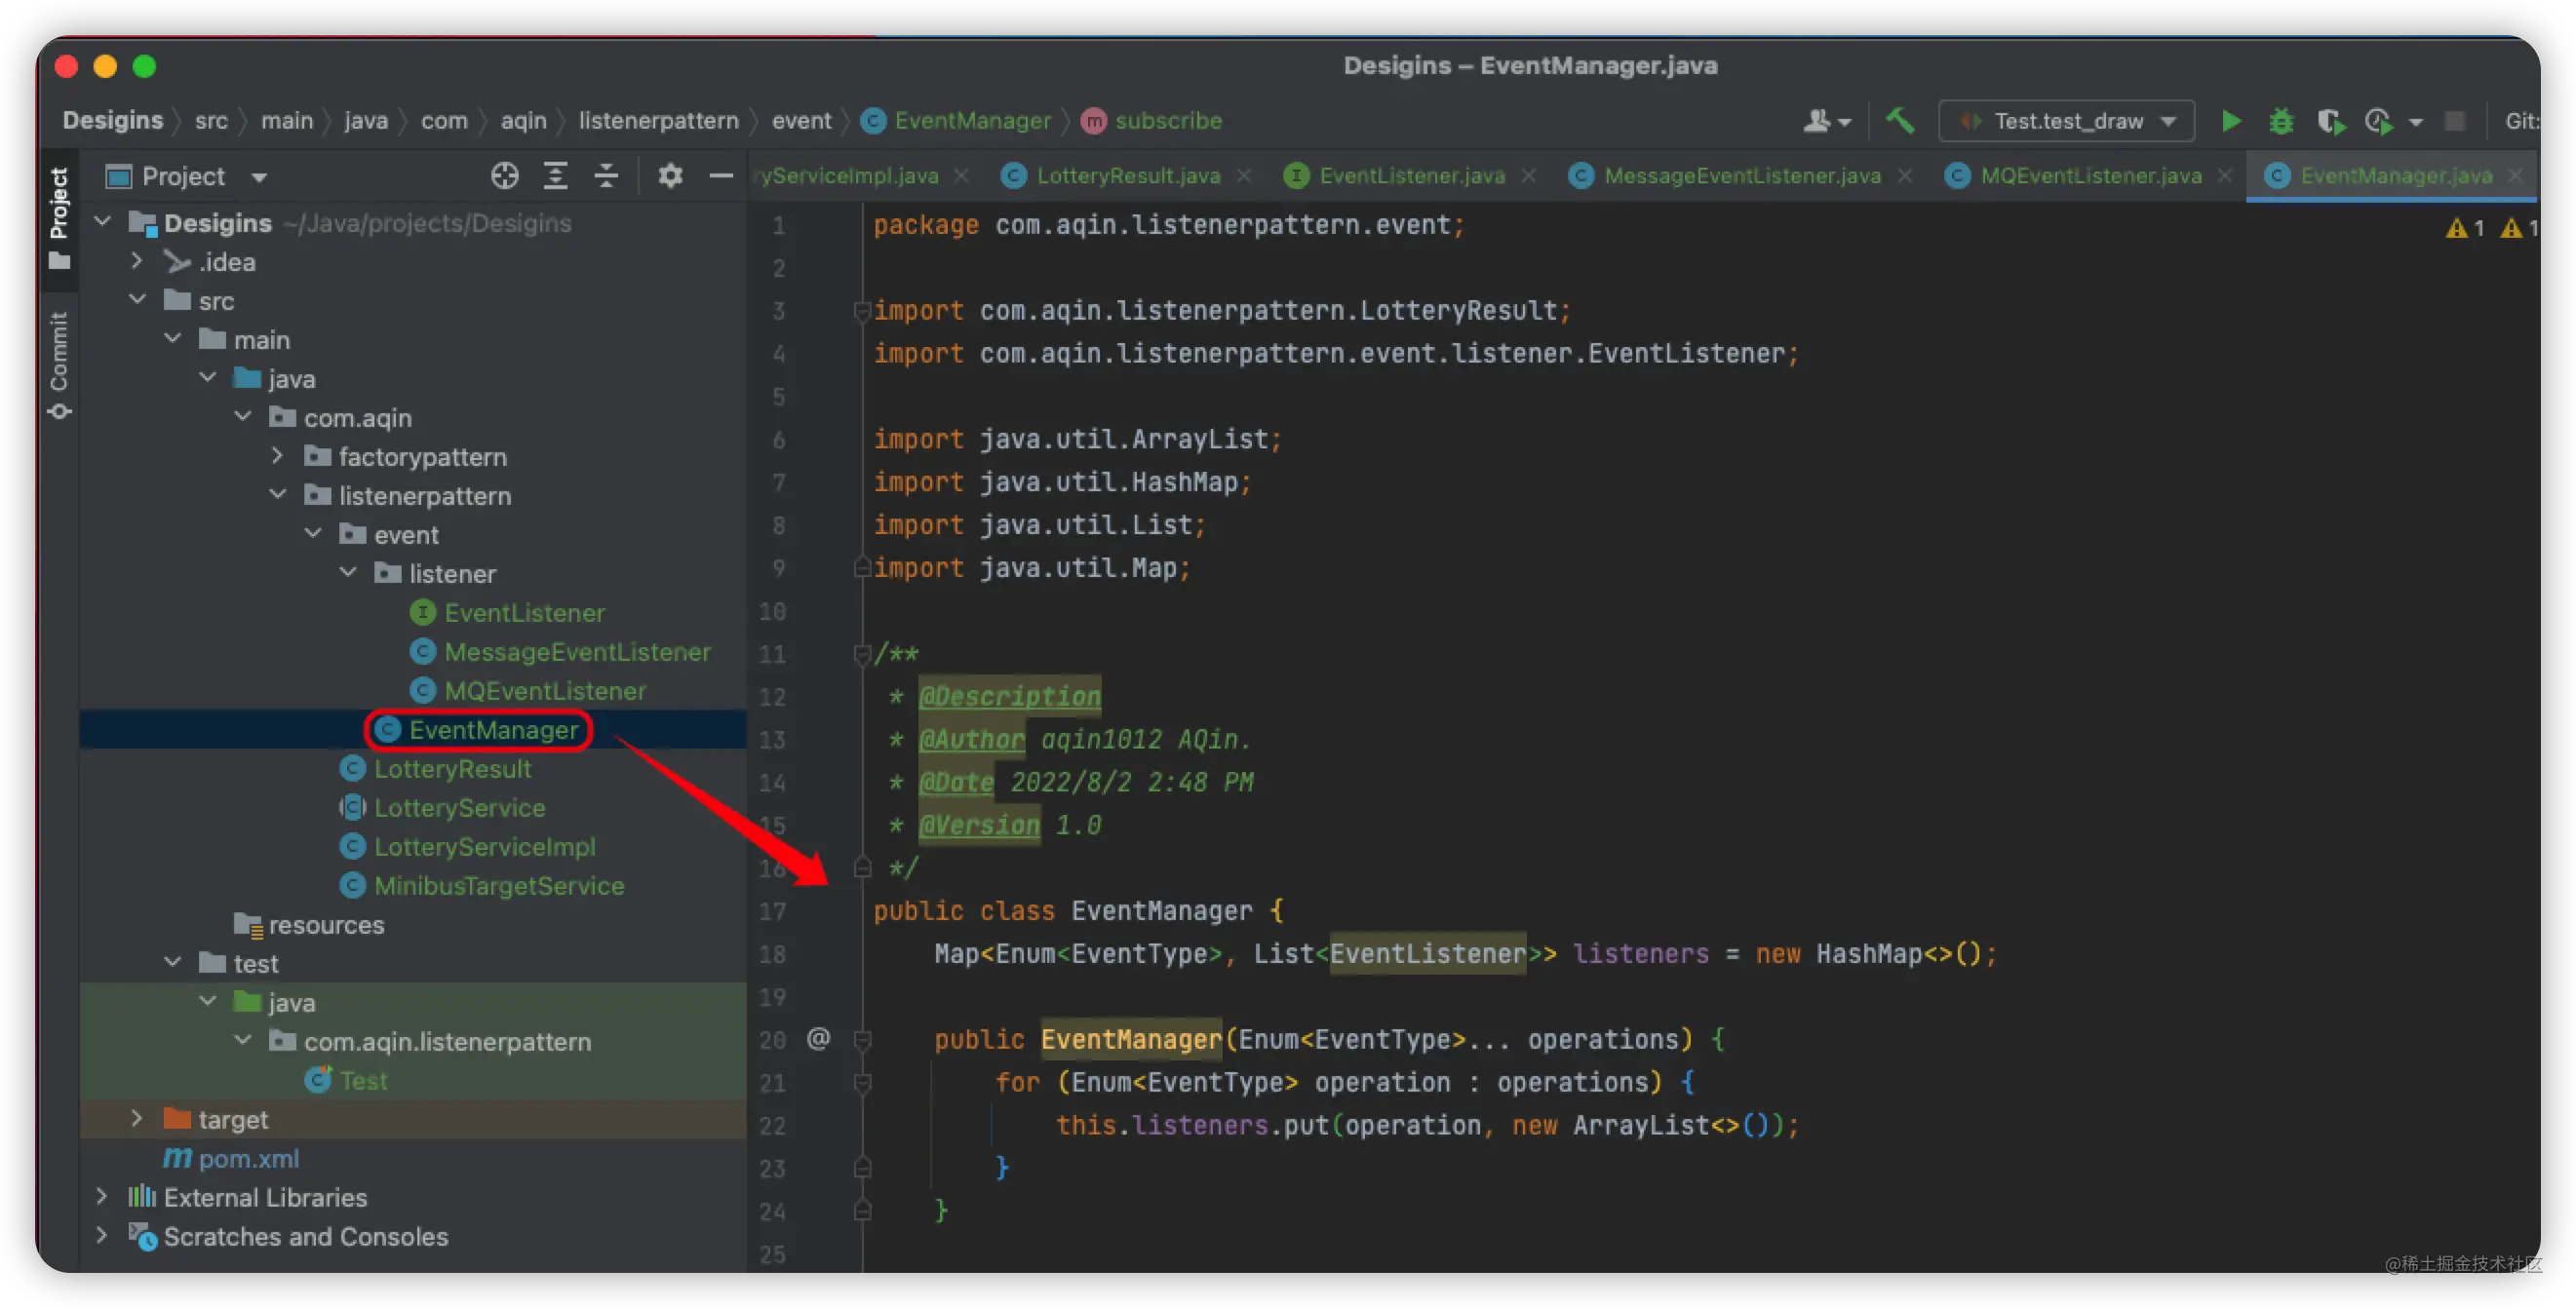Switch to EventListener.java tab
The image size is (2576, 1308).
tap(1411, 176)
